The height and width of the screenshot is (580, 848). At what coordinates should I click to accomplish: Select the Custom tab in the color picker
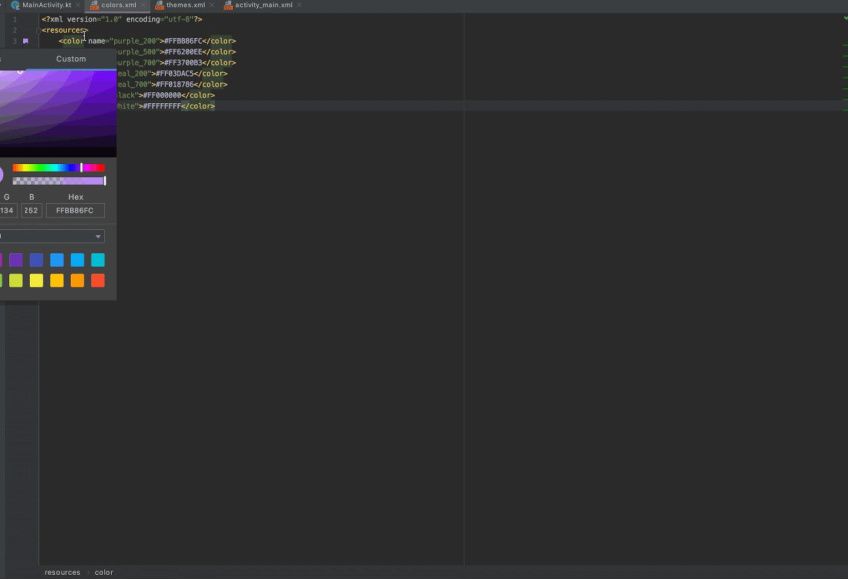click(x=70, y=58)
